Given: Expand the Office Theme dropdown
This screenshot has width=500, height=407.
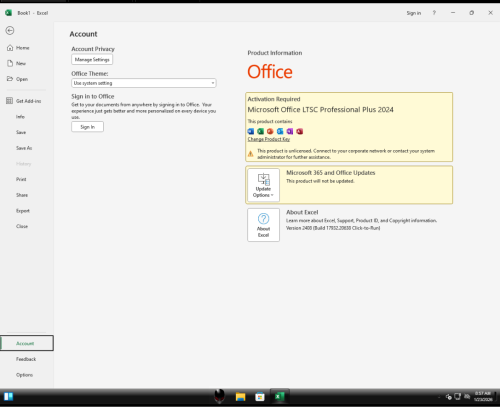Looking at the screenshot, I should (144, 83).
